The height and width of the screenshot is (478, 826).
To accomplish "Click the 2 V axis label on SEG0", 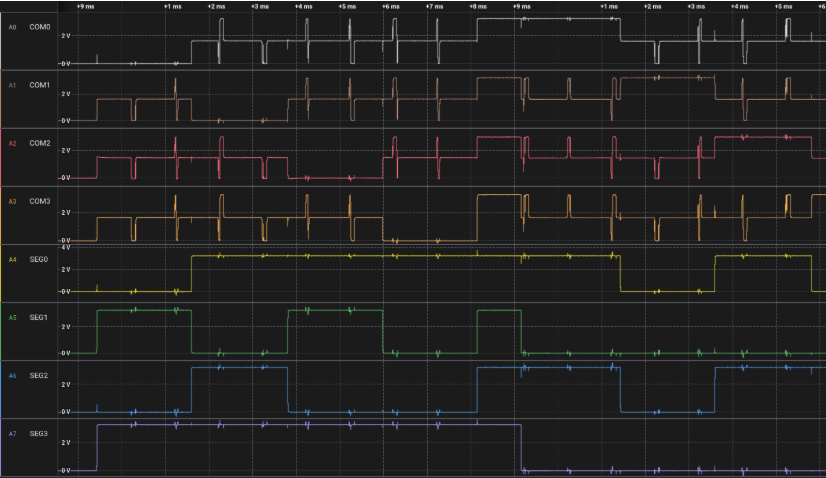I will tap(66, 269).
